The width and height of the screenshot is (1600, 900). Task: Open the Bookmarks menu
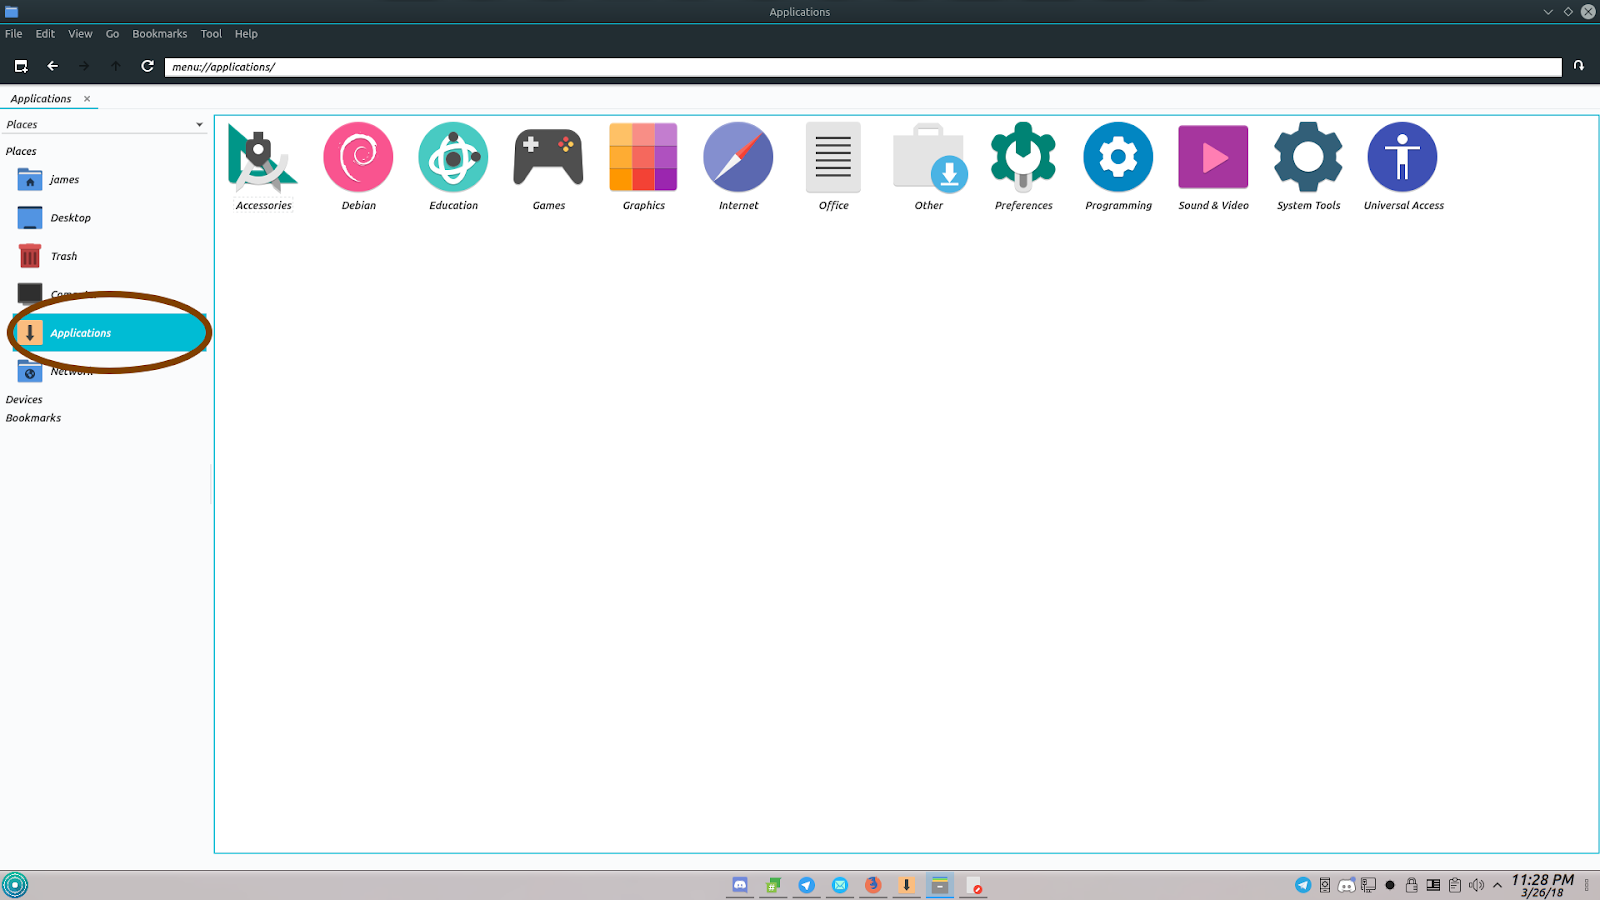159,33
